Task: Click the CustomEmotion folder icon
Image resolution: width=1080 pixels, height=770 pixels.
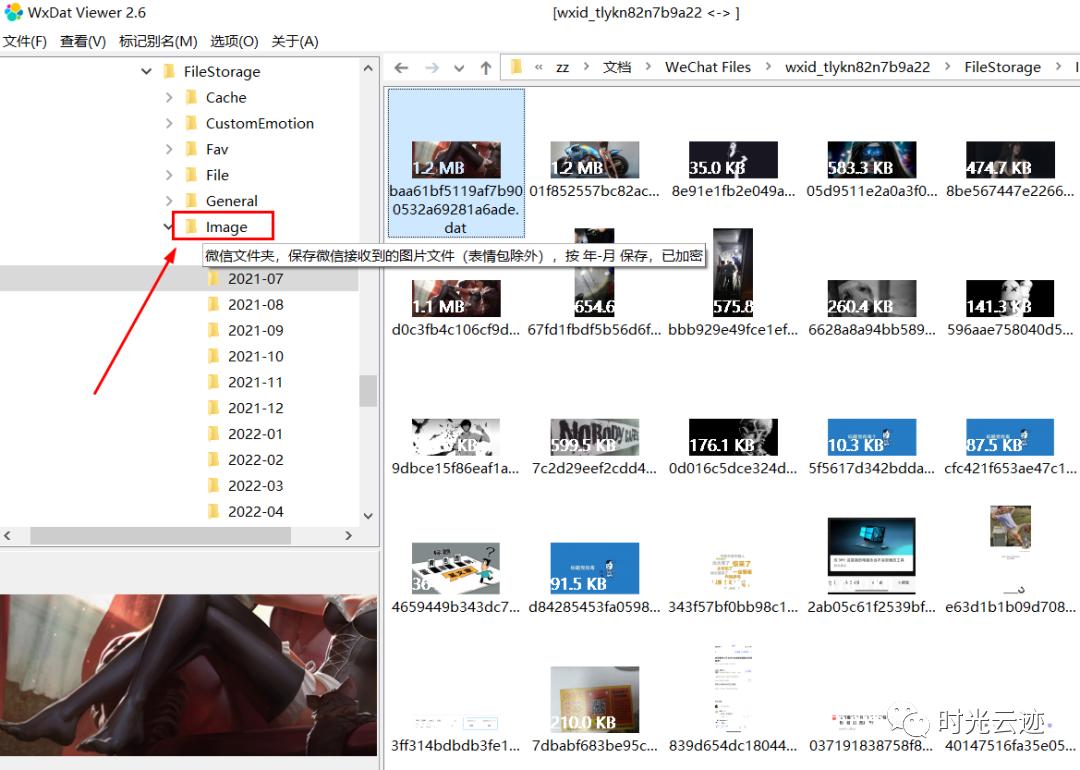Action: pos(191,123)
